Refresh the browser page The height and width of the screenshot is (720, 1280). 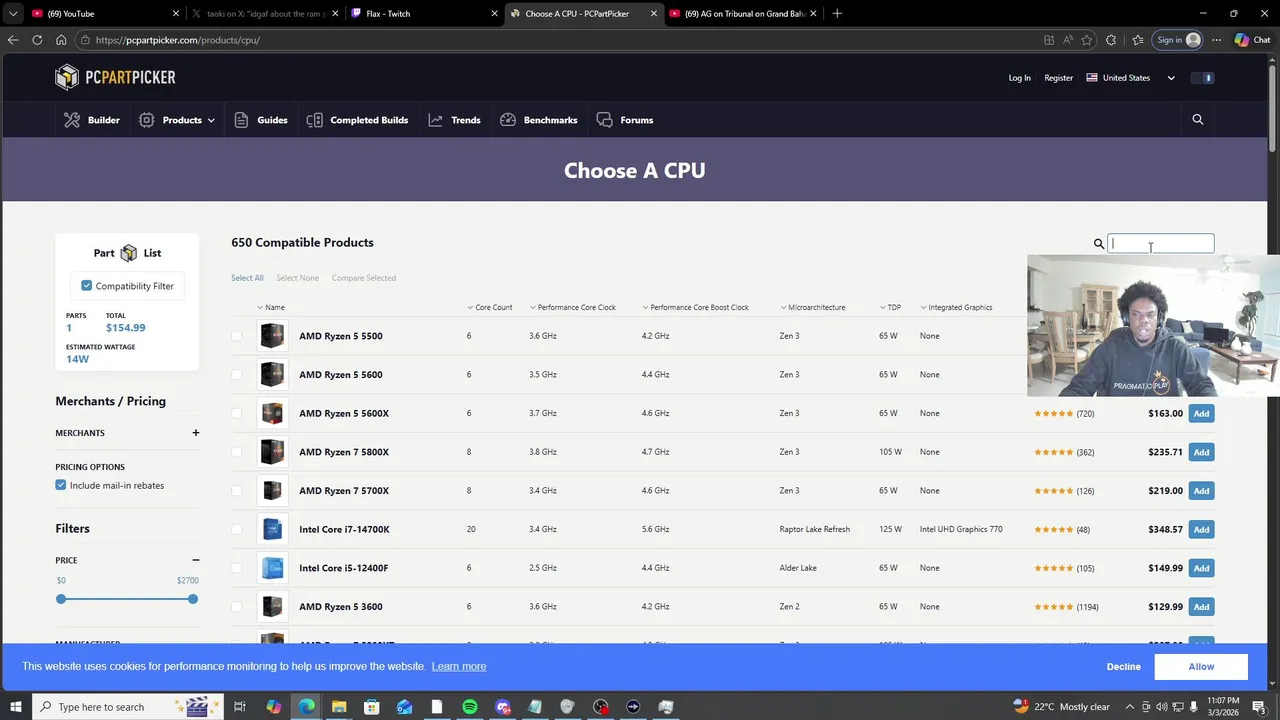coord(37,40)
